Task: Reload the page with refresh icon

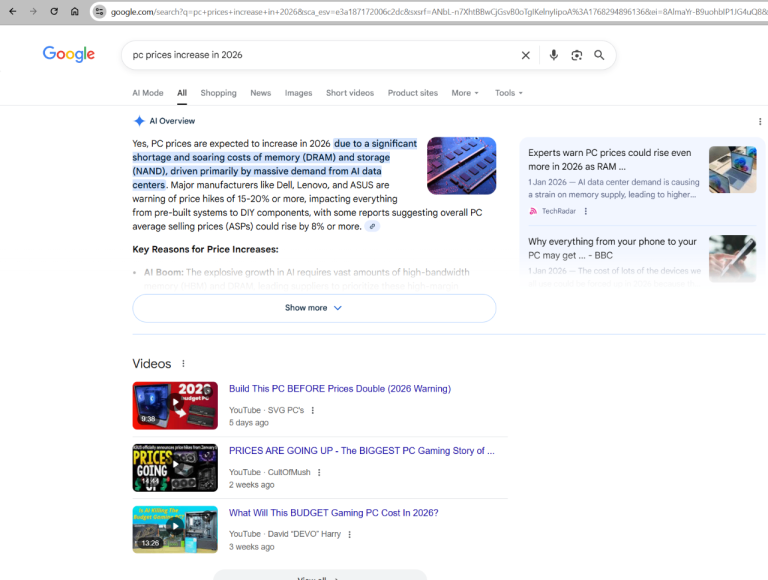Action: (54, 11)
